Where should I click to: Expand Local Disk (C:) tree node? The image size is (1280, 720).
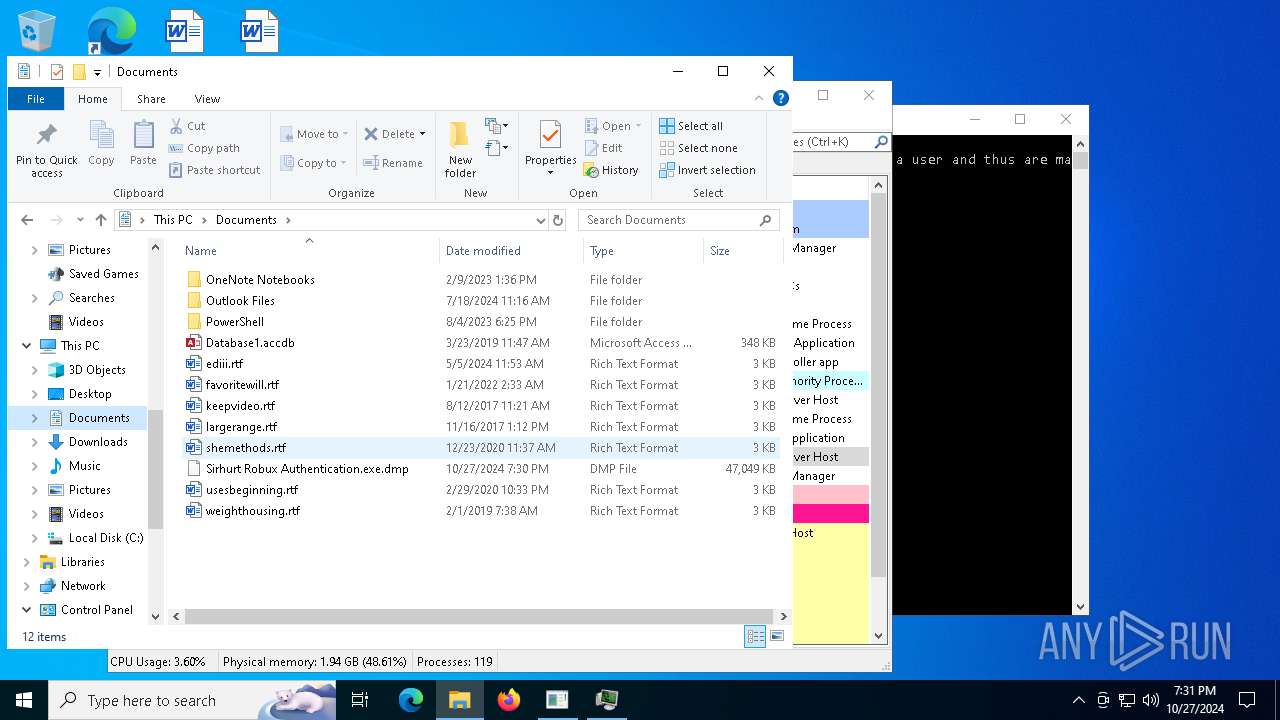pos(35,538)
